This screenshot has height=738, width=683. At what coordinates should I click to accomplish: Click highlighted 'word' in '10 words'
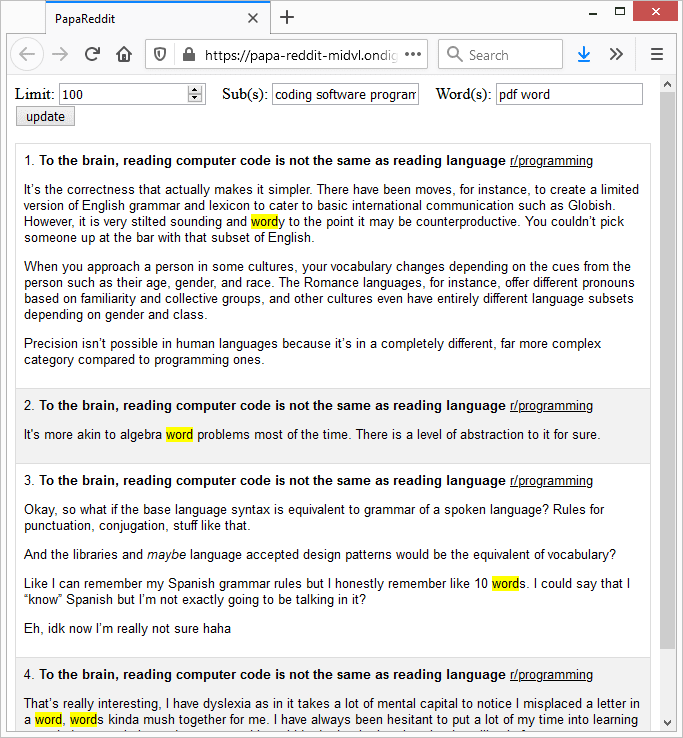(x=506, y=584)
